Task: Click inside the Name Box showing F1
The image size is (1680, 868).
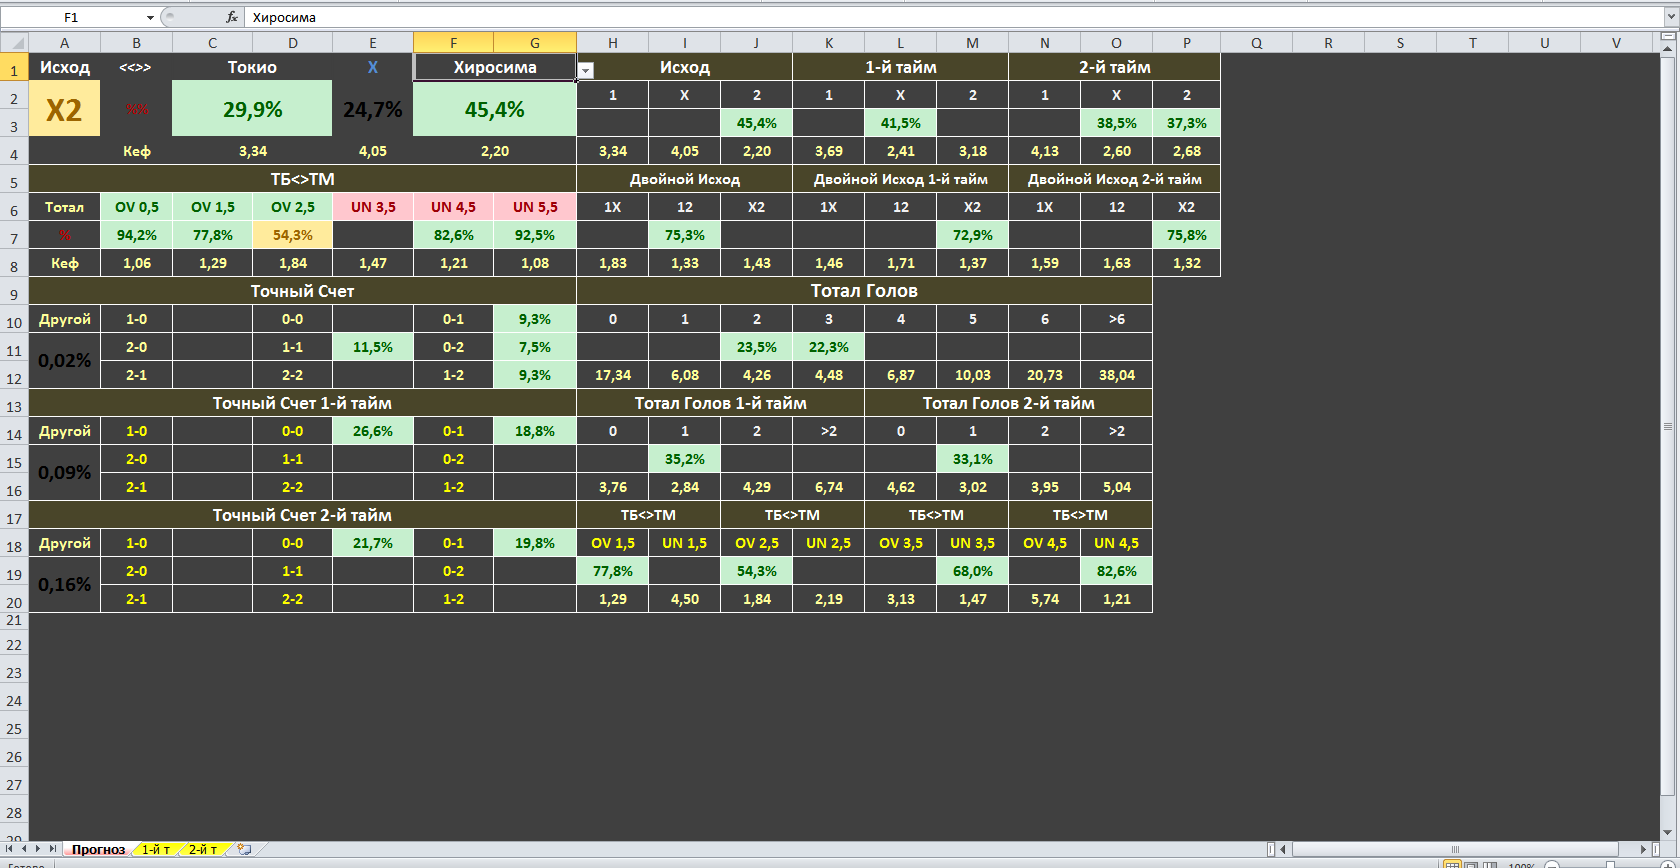Action: (x=72, y=17)
